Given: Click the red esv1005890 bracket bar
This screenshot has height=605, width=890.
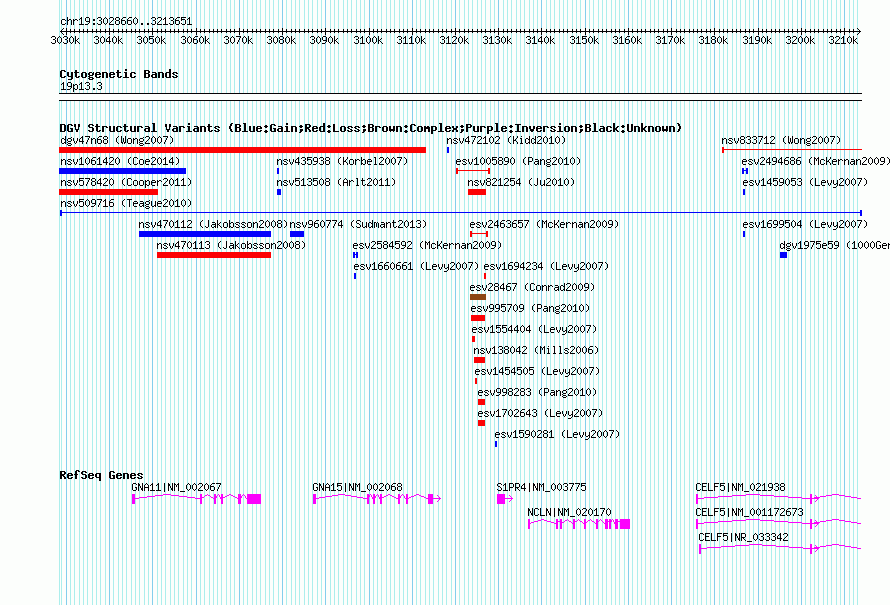Looking at the screenshot, I should click(473, 171).
